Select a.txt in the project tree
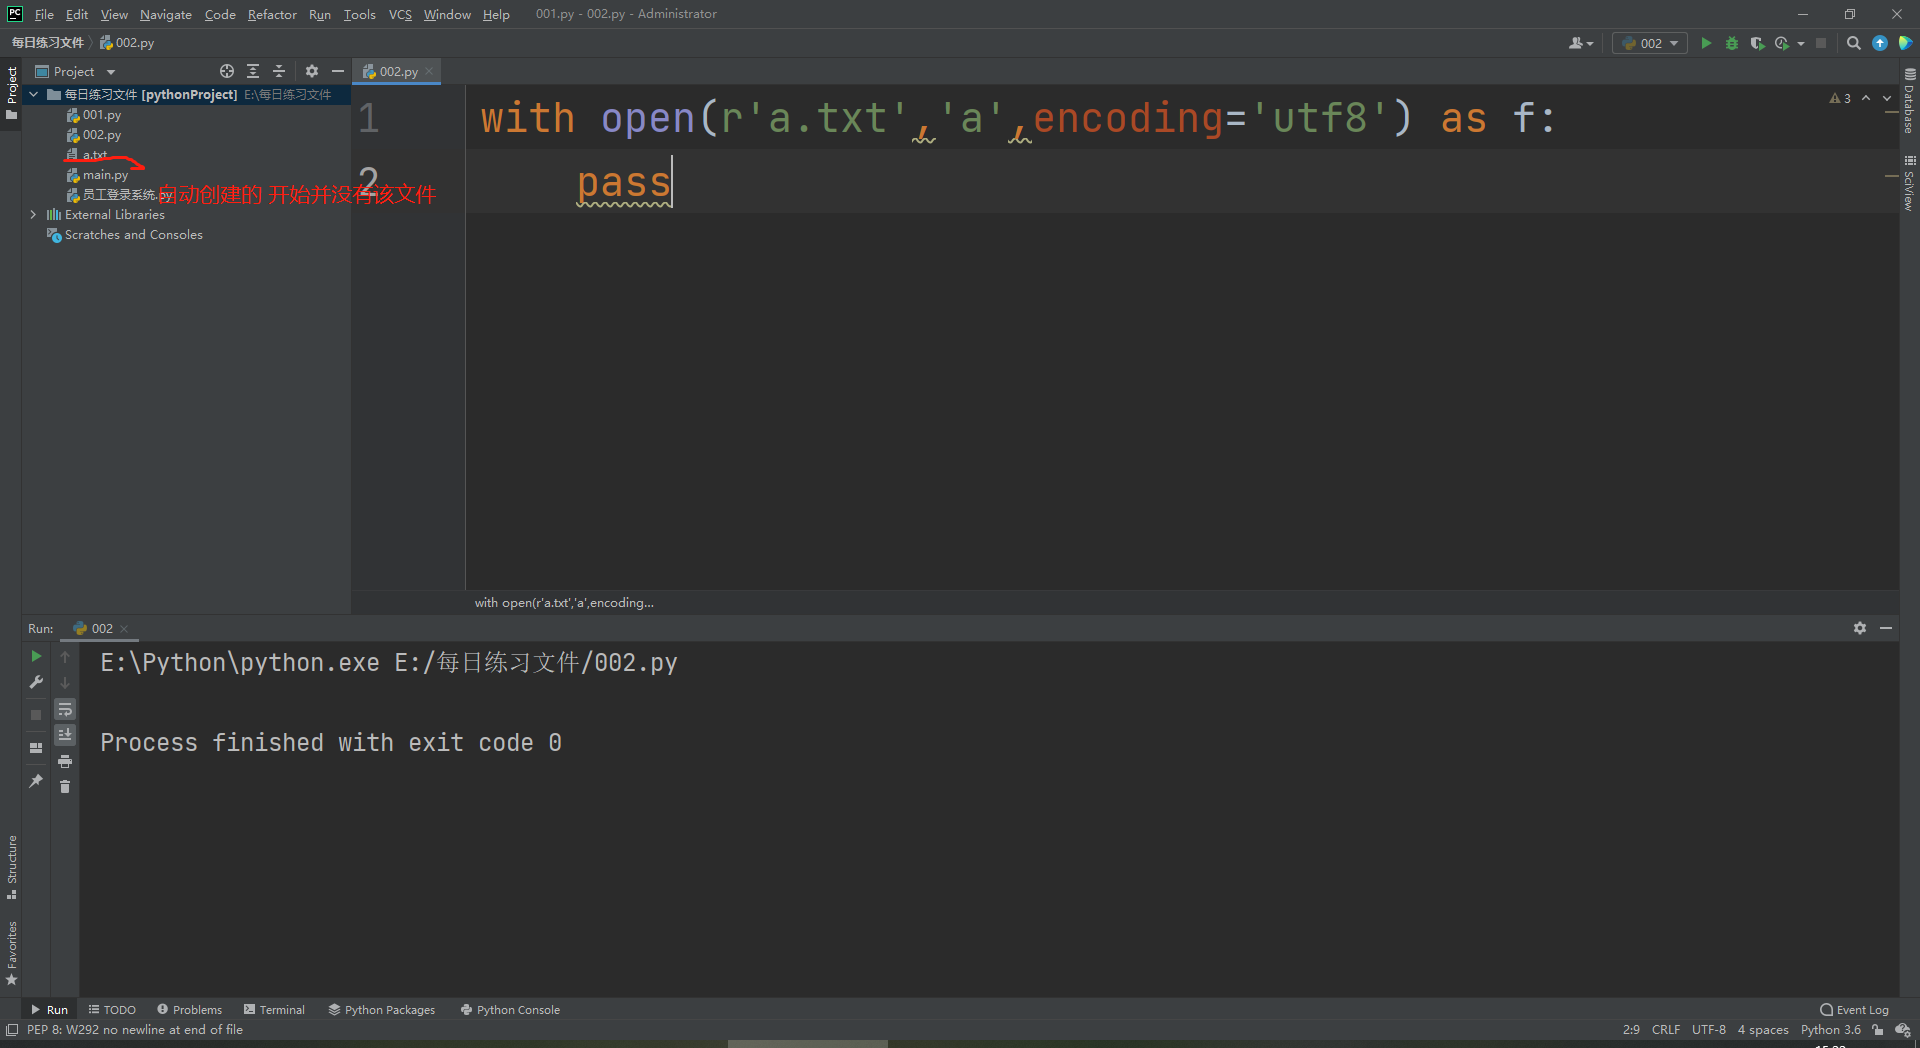This screenshot has width=1920, height=1048. coord(94,155)
